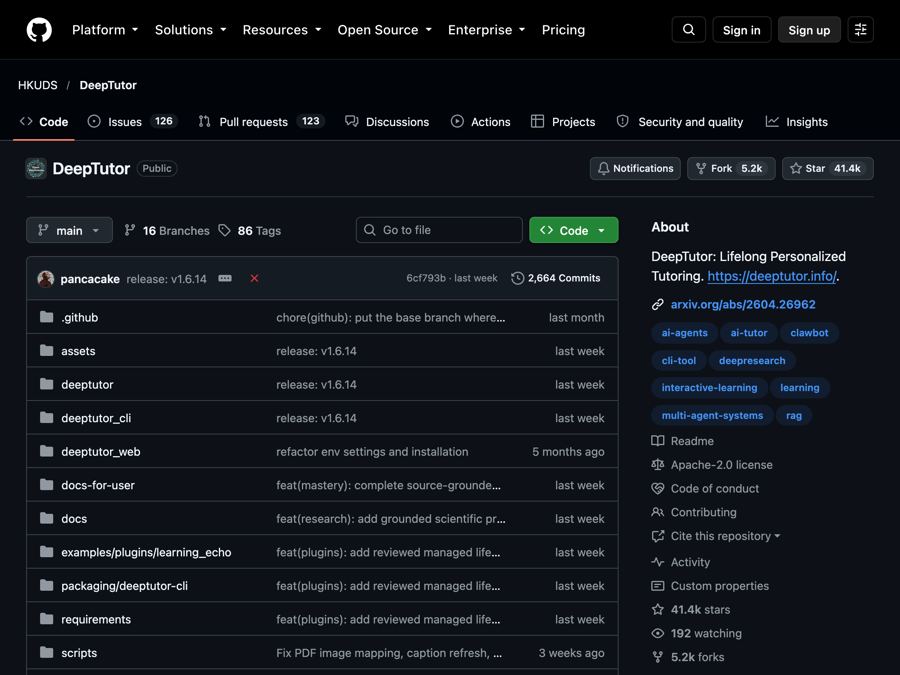Open the search magnifier in the header
This screenshot has height=675, width=900.
pyautogui.click(x=688, y=30)
